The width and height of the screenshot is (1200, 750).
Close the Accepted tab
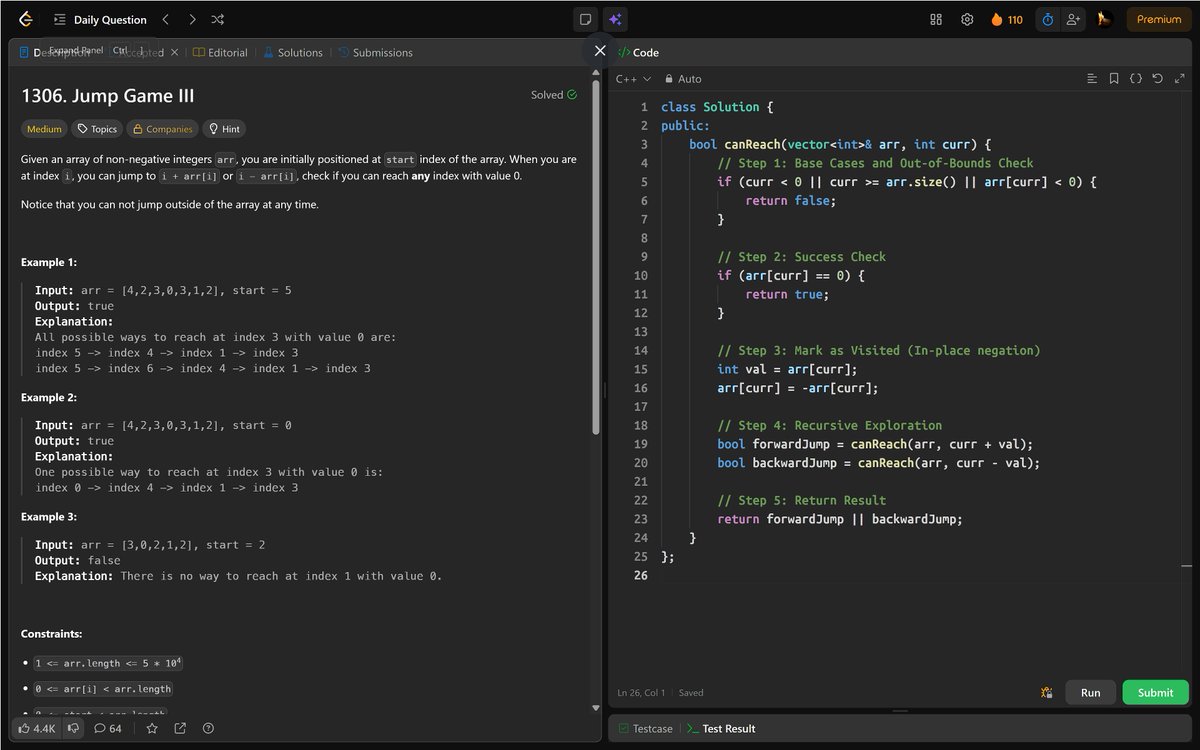(174, 52)
